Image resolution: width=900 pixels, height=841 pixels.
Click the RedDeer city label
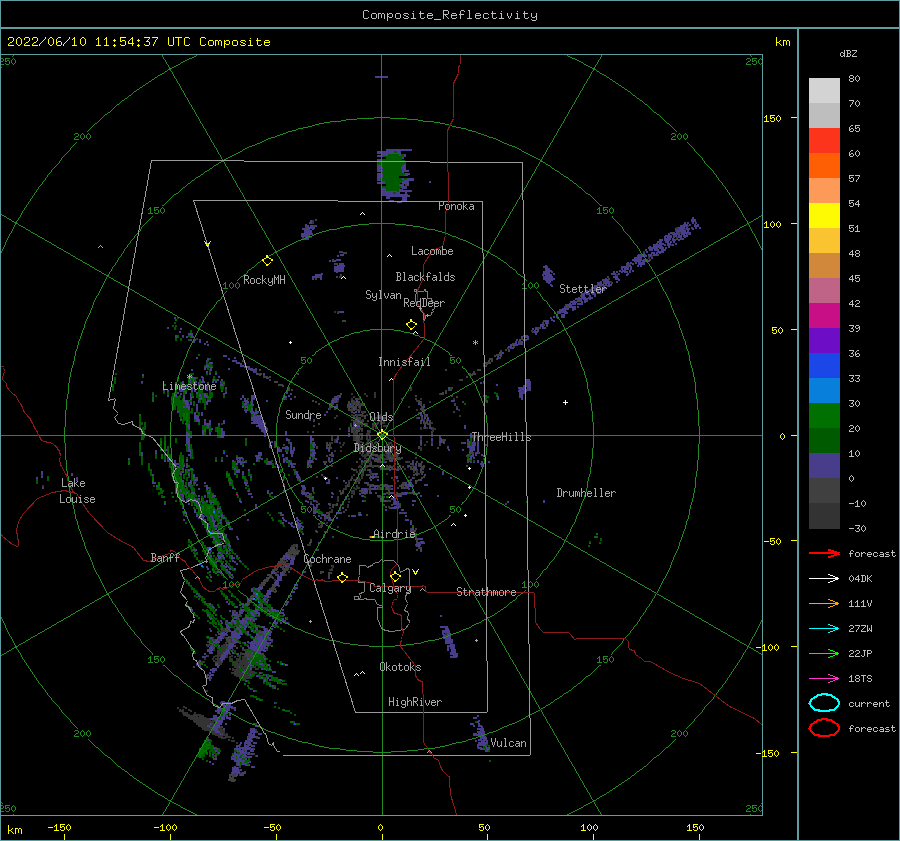point(424,303)
